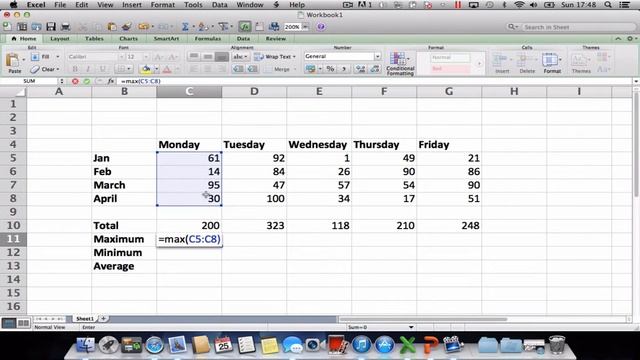Expand the Fill dropdown
This screenshot has width=640, height=360.
click(58, 57)
